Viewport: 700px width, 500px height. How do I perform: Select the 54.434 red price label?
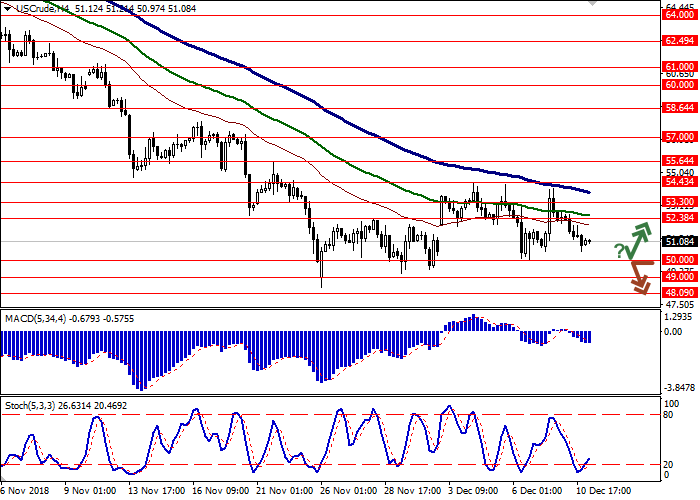tap(680, 182)
